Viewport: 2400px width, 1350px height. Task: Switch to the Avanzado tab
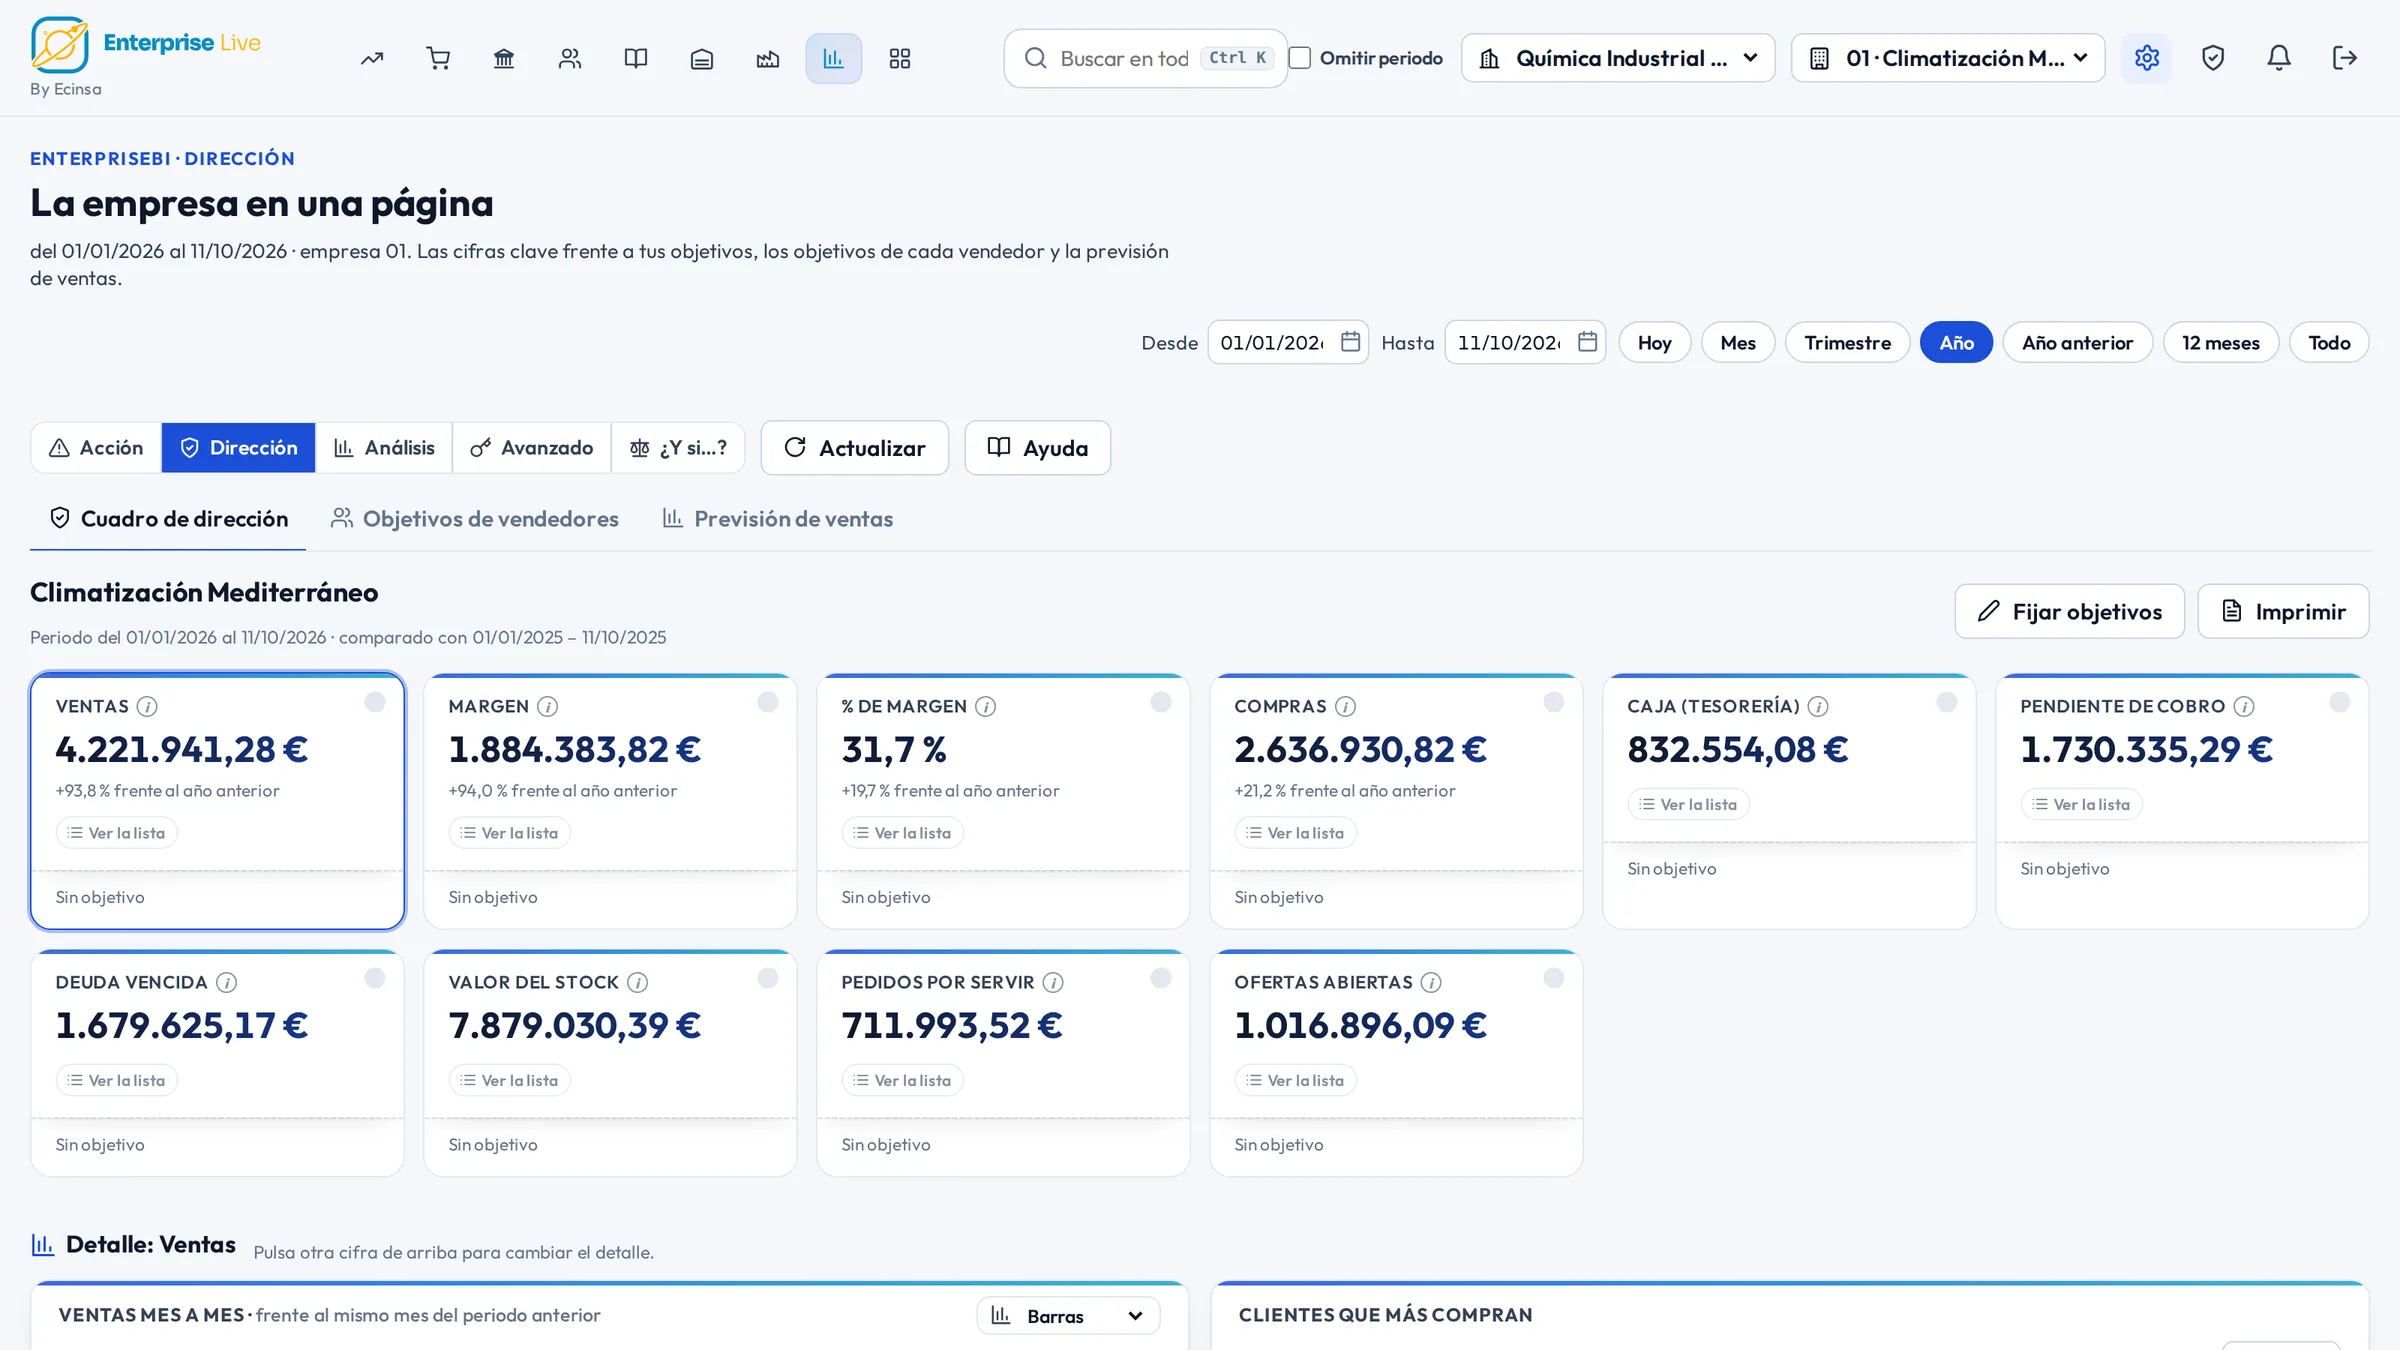(x=532, y=447)
